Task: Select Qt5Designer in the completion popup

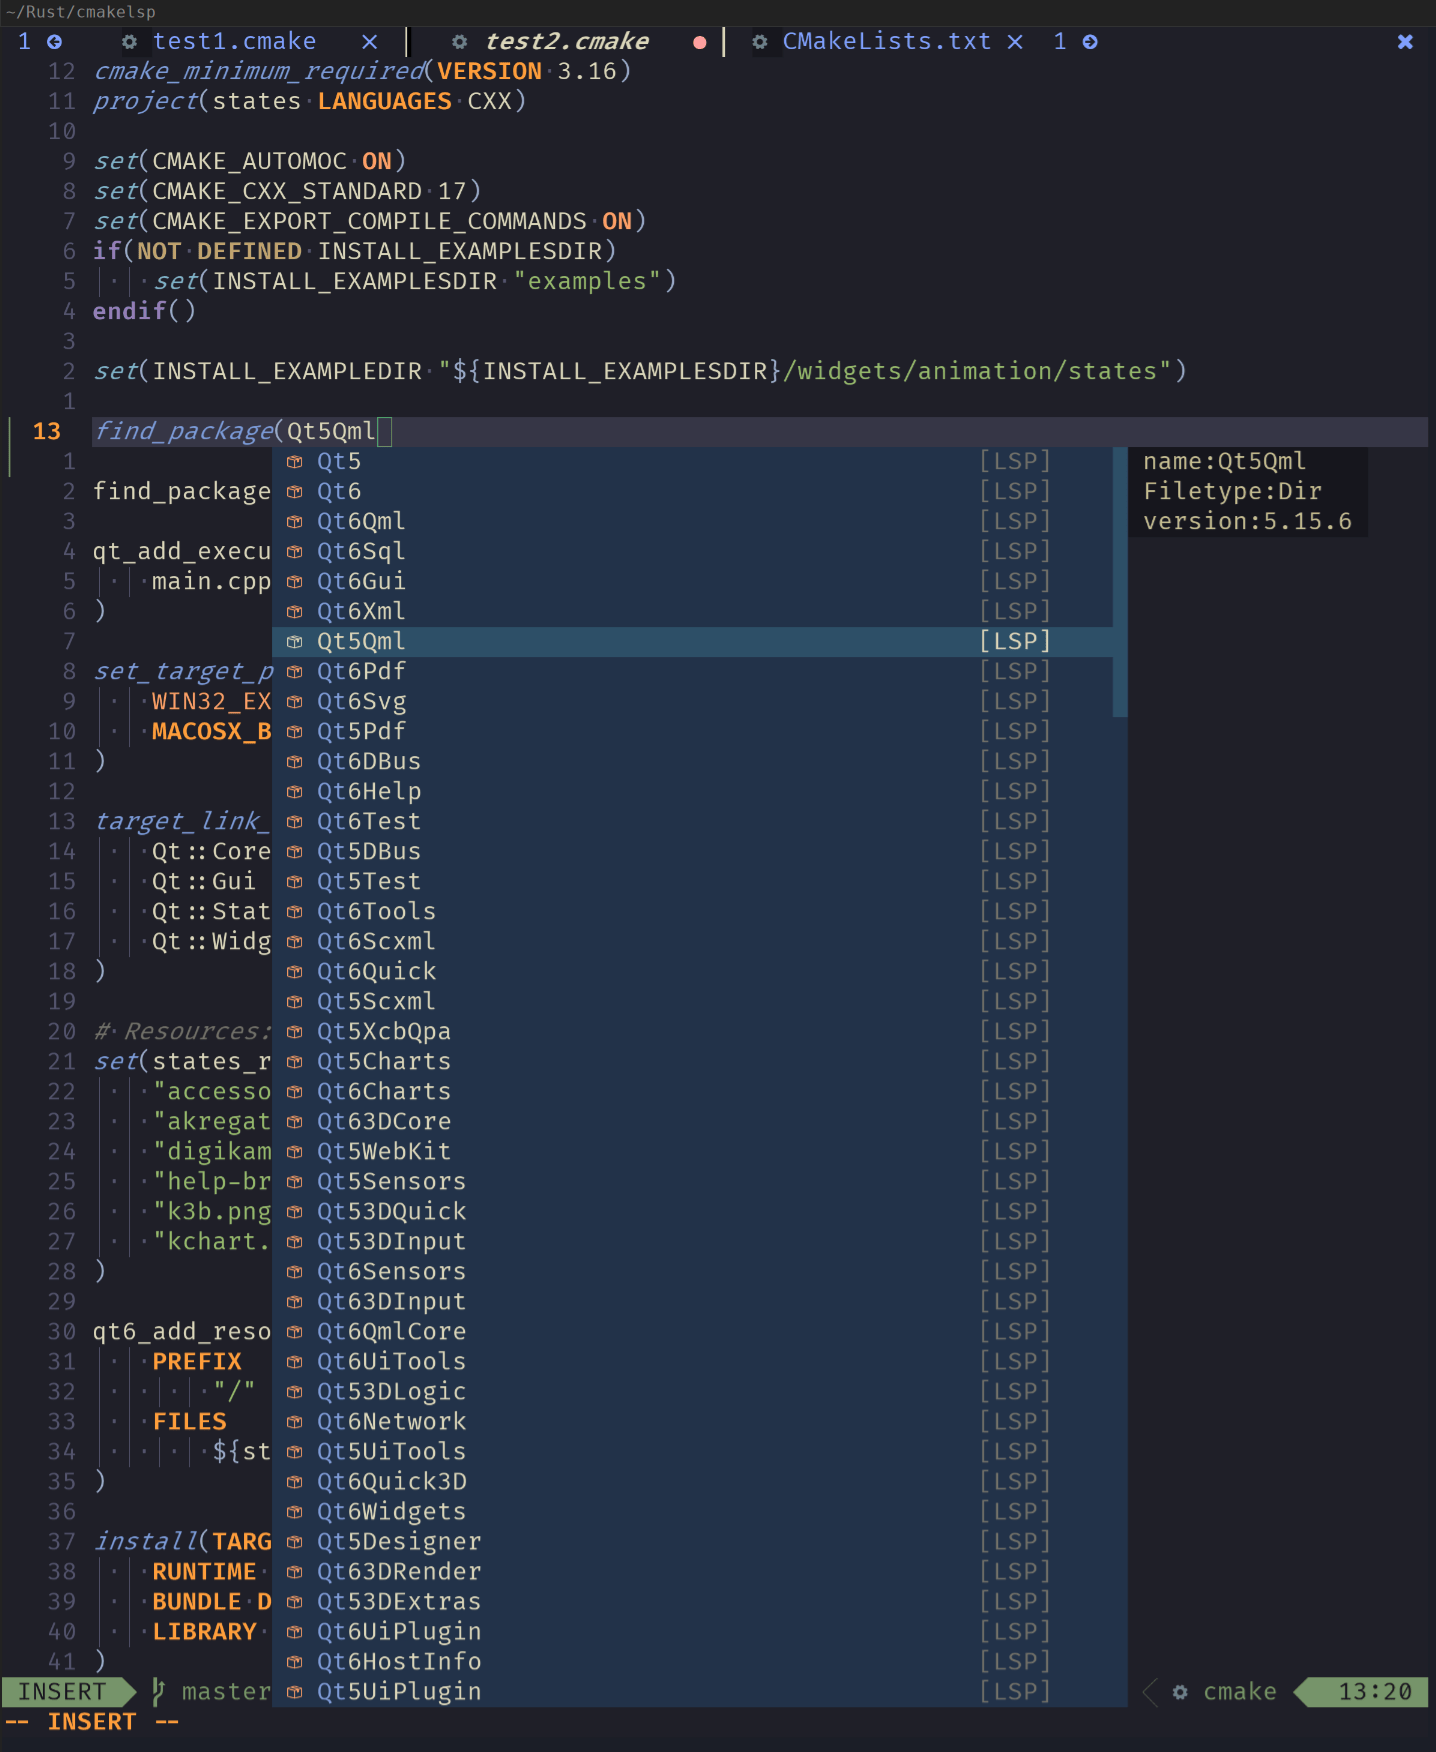Action: (x=692, y=1541)
